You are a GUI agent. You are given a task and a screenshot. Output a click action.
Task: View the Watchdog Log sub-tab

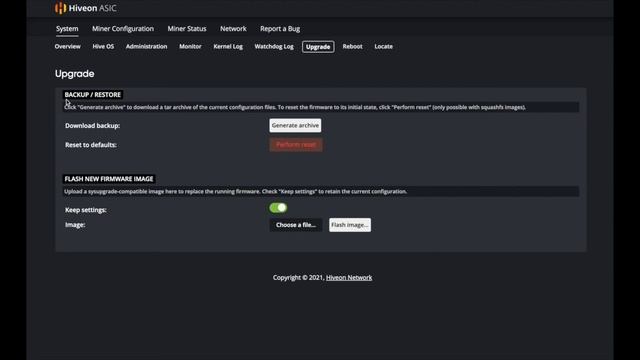tap(274, 47)
